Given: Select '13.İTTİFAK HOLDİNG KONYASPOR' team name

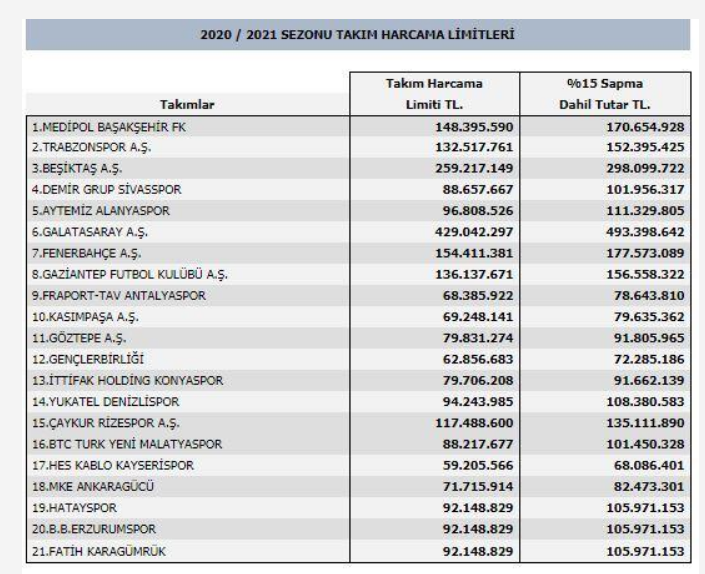Looking at the screenshot, I should (127, 380).
